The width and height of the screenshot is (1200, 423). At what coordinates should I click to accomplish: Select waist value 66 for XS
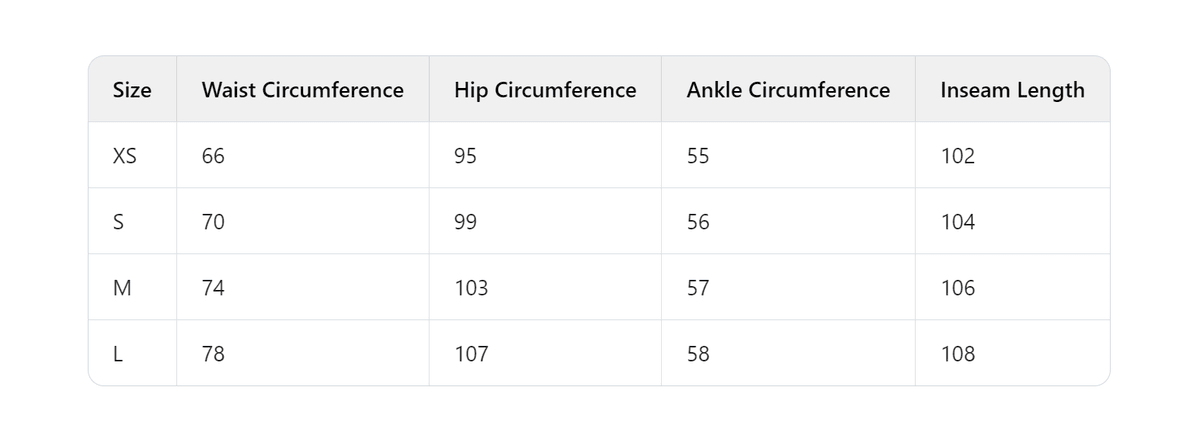pyautogui.click(x=213, y=156)
